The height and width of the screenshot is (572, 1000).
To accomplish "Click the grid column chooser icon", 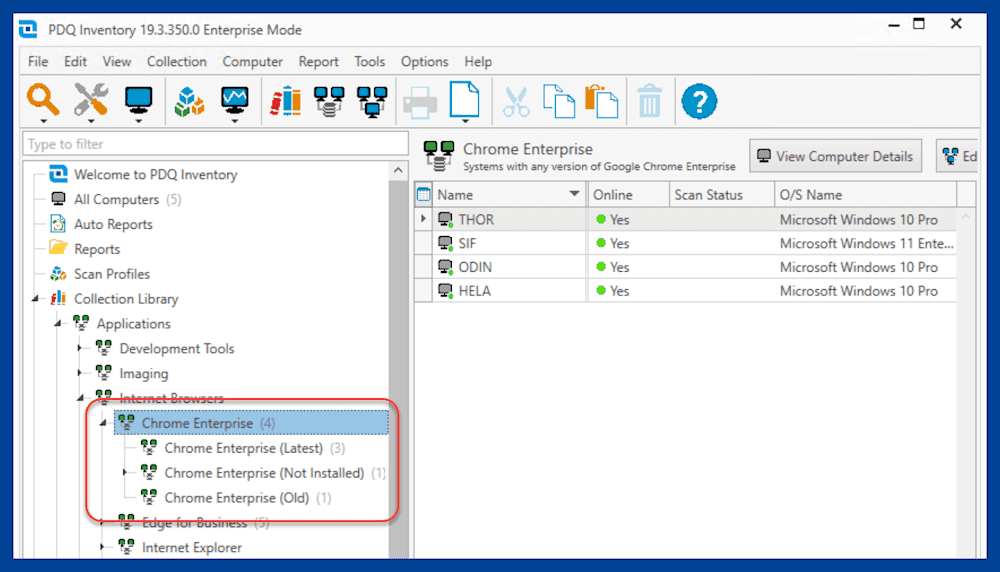I will pos(423,194).
